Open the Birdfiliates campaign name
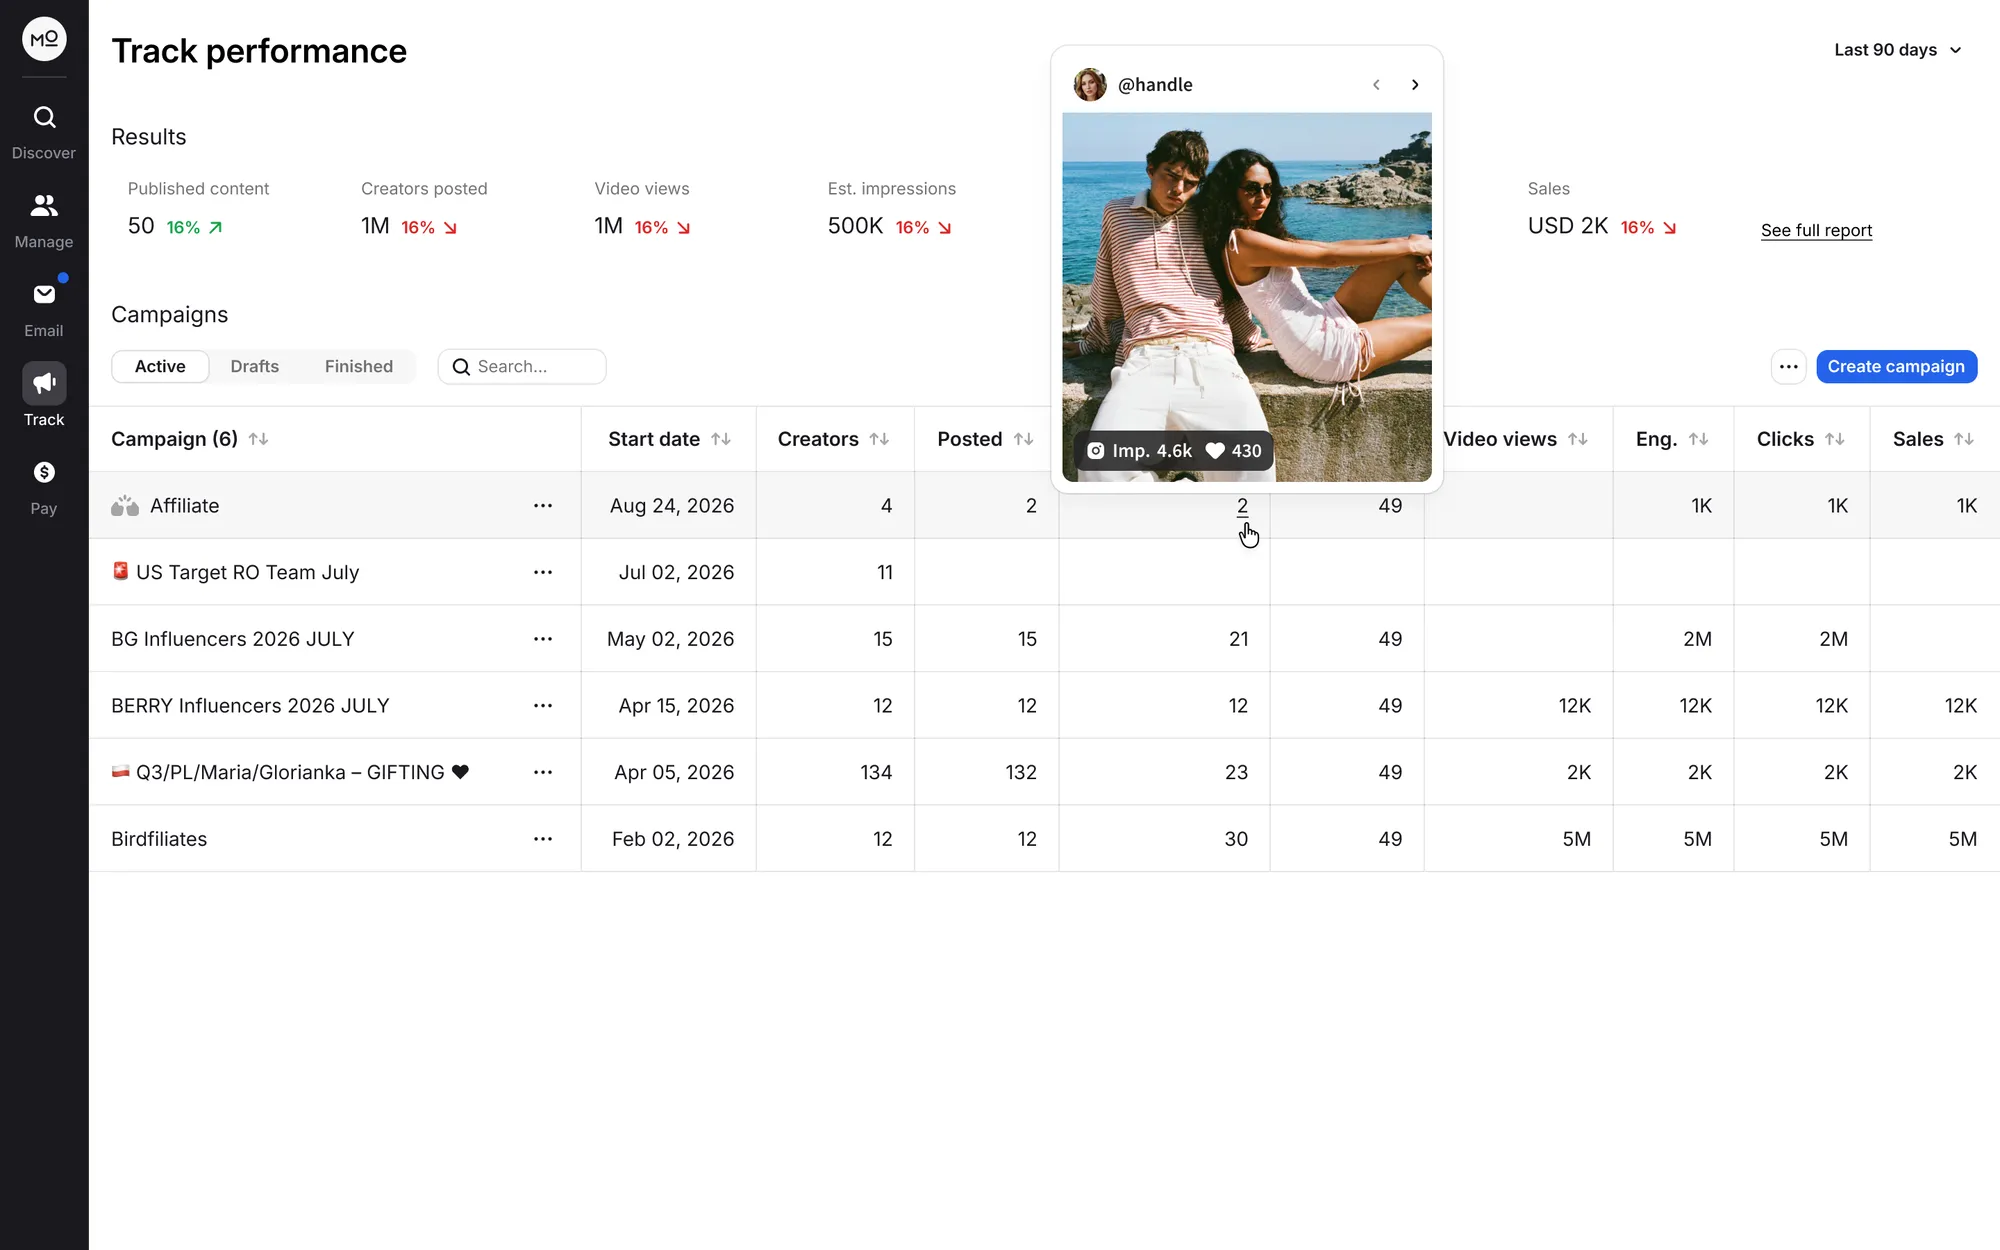This screenshot has width=2000, height=1250. (159, 839)
